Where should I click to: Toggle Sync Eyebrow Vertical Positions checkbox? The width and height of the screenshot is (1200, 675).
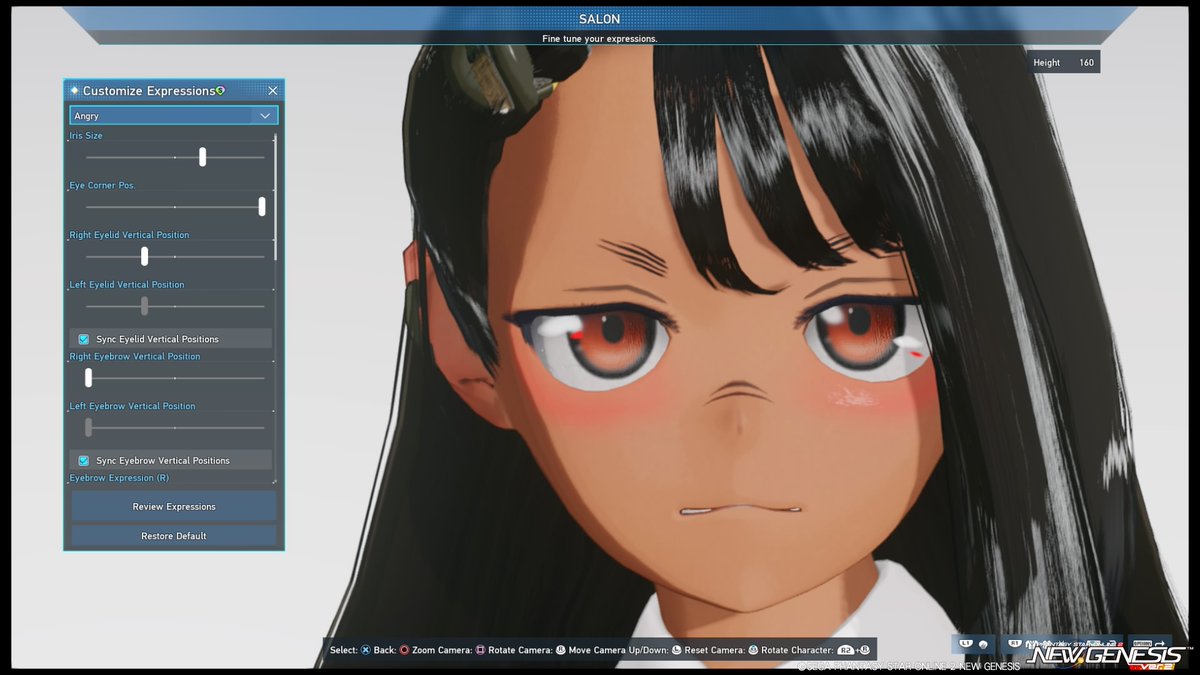[84, 461]
